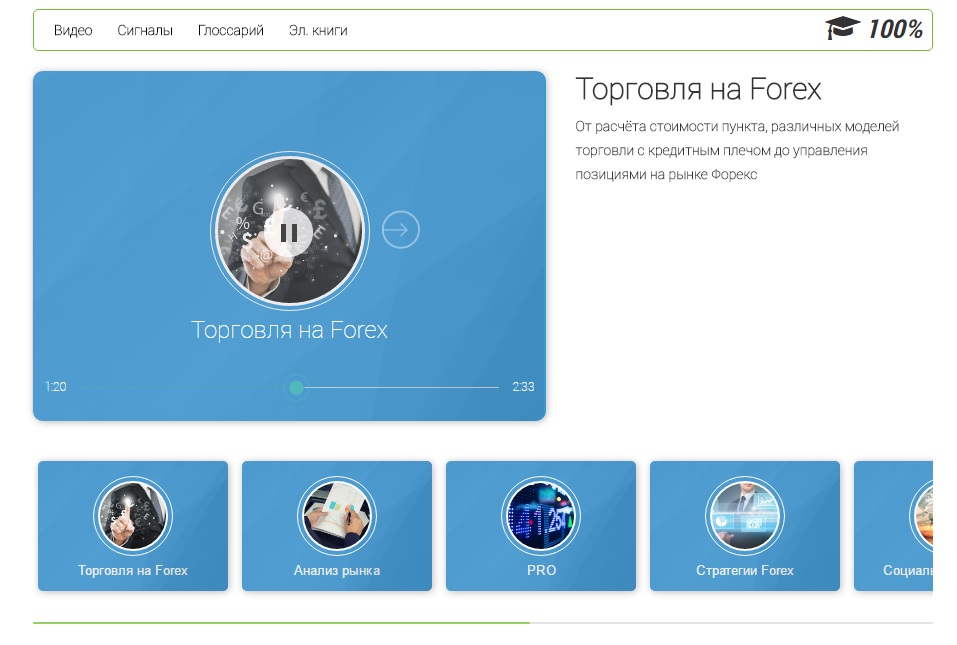Image resolution: width=957 pixels, height=645 pixels.
Task: Go to next video with arrow button
Action: 400,230
